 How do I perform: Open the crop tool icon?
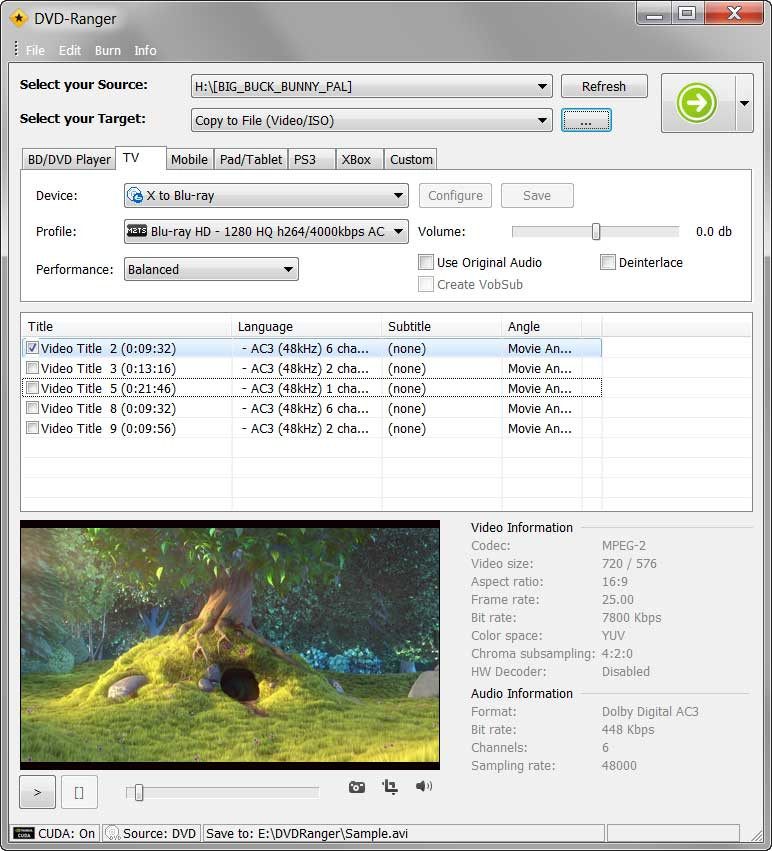click(x=390, y=786)
